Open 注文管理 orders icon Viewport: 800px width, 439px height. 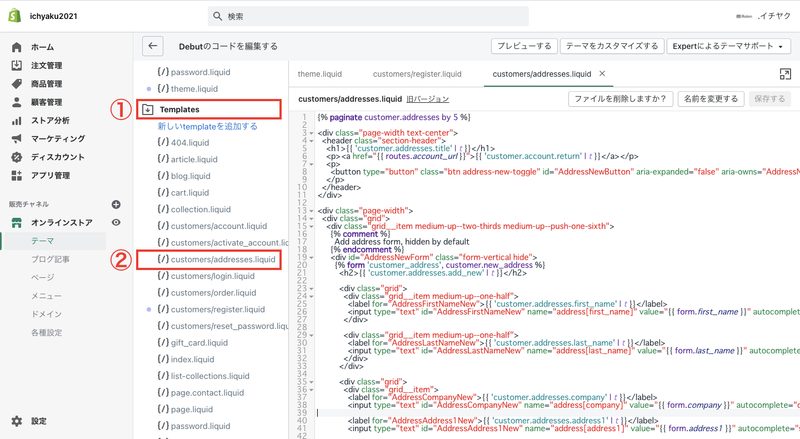[17, 65]
